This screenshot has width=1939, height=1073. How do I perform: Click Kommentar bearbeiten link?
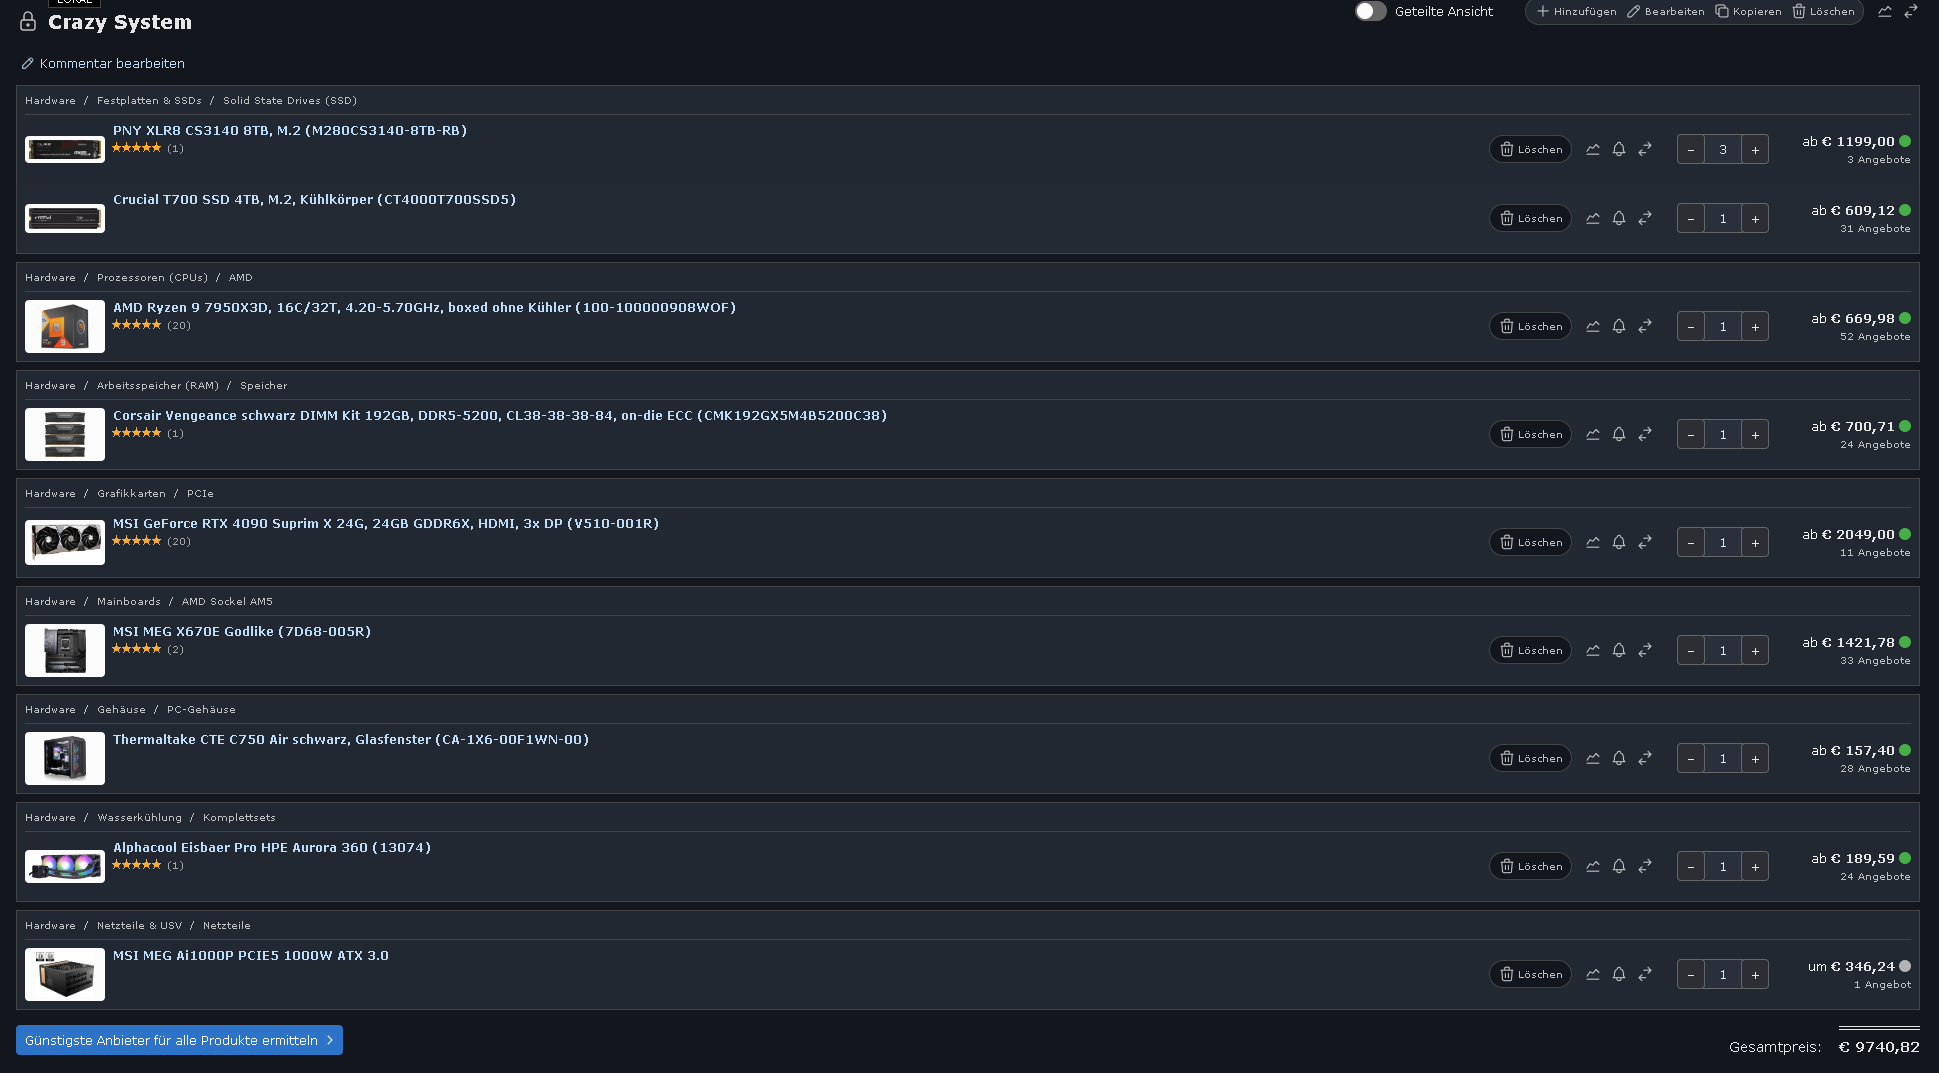click(x=103, y=63)
